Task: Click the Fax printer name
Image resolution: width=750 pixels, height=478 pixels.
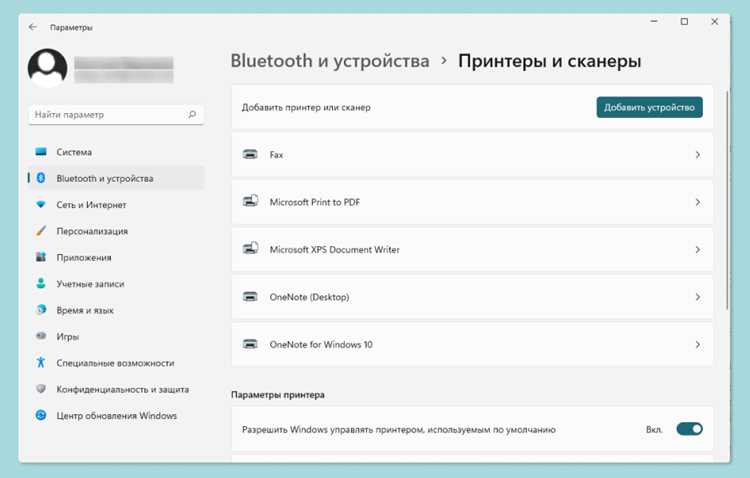Action: point(276,155)
